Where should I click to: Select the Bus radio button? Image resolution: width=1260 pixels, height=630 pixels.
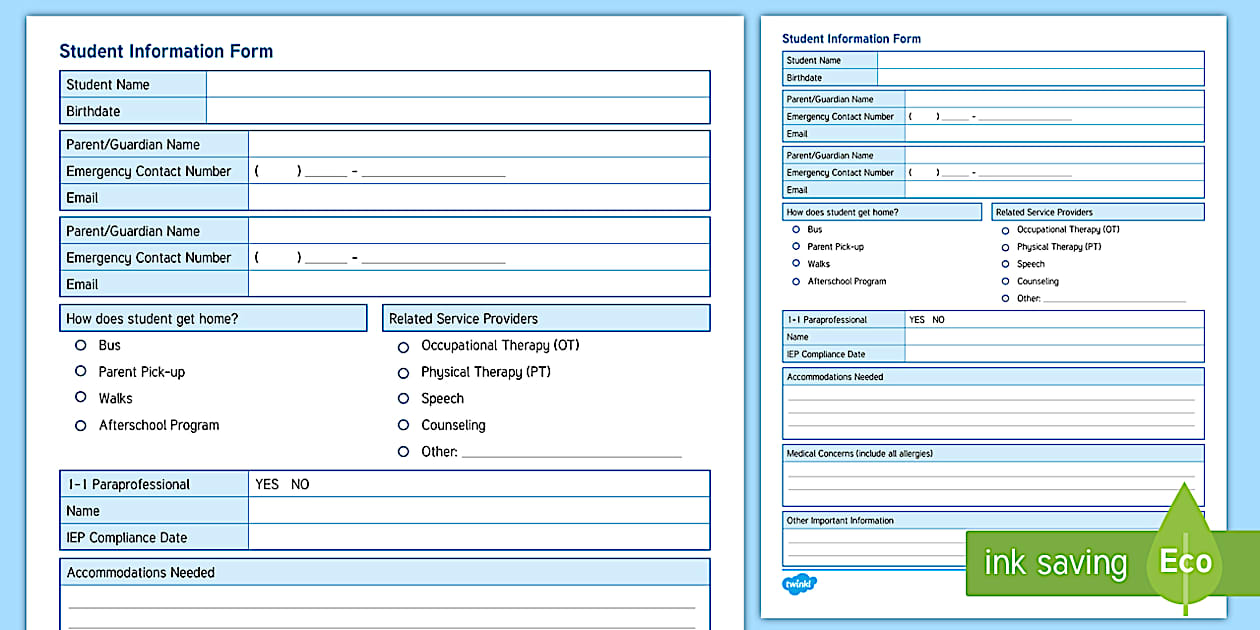[x=80, y=345]
